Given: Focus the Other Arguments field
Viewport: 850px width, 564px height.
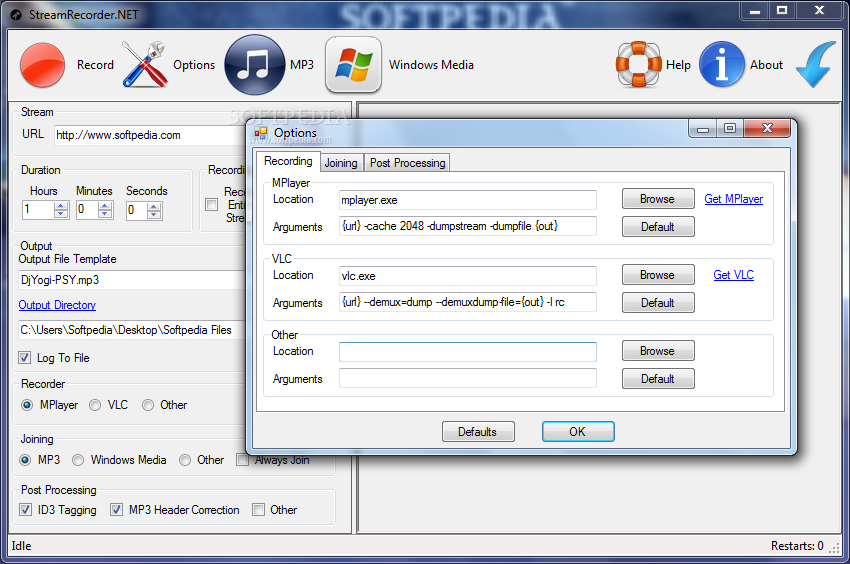Looking at the screenshot, I should [468, 378].
